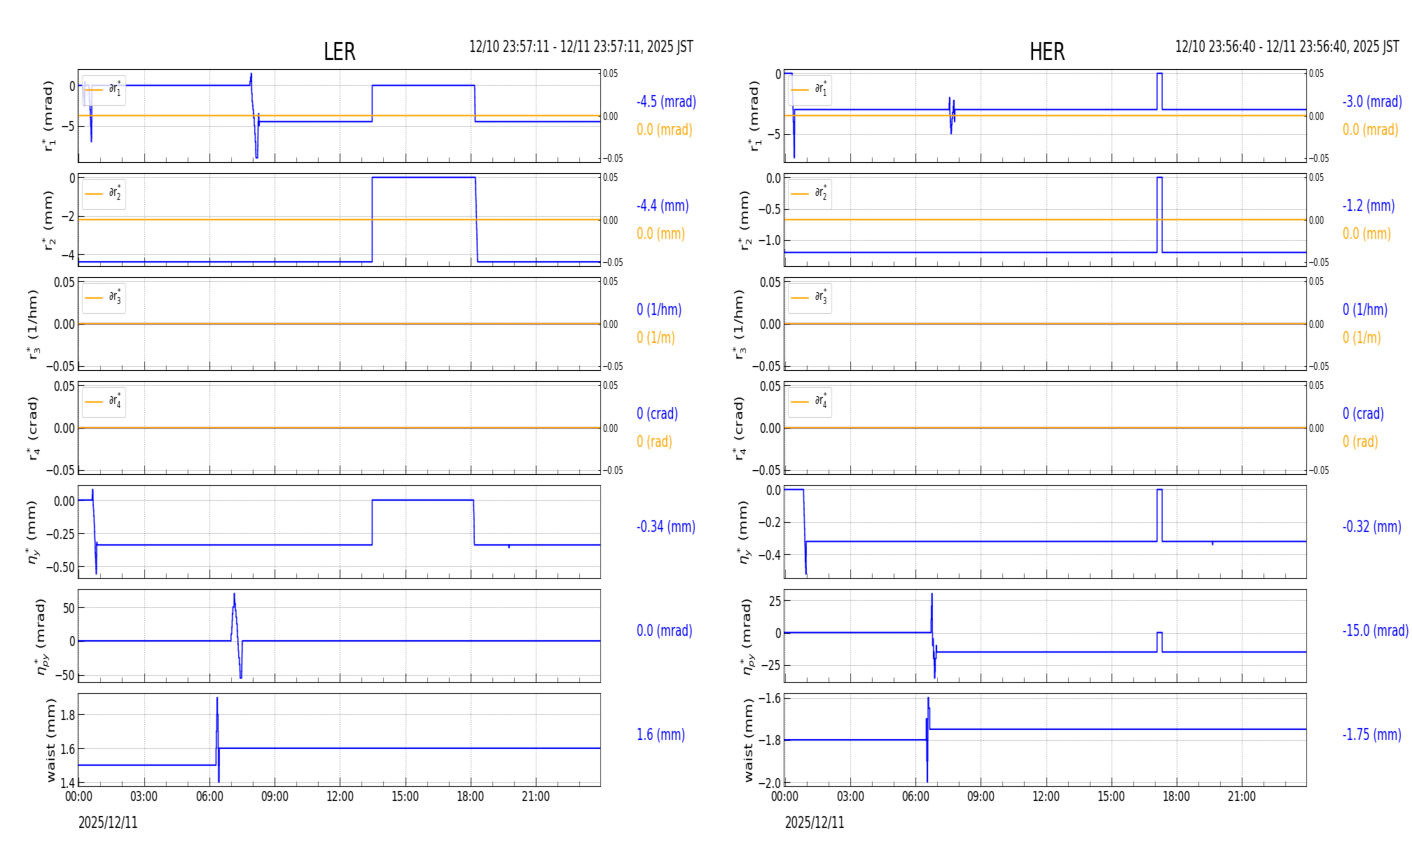Click the "12:00" x-axis tick under LER
The width and height of the screenshot is (1412, 864).
tap(340, 797)
